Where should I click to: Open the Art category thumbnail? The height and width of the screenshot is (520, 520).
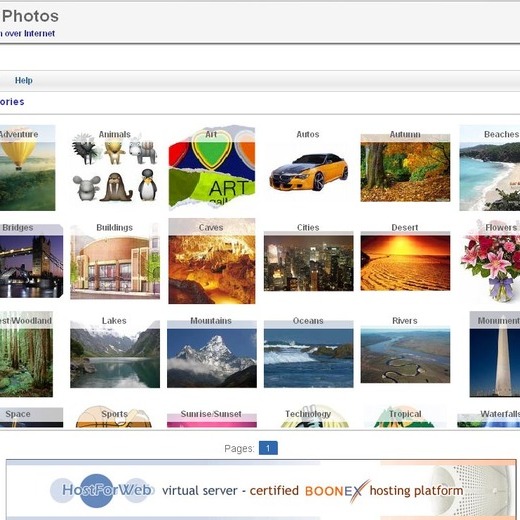212,168
